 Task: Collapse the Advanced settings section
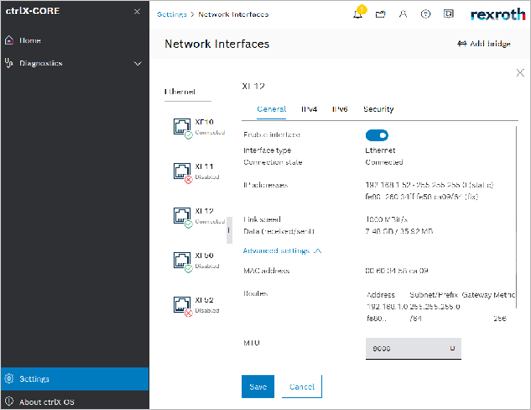(x=282, y=251)
